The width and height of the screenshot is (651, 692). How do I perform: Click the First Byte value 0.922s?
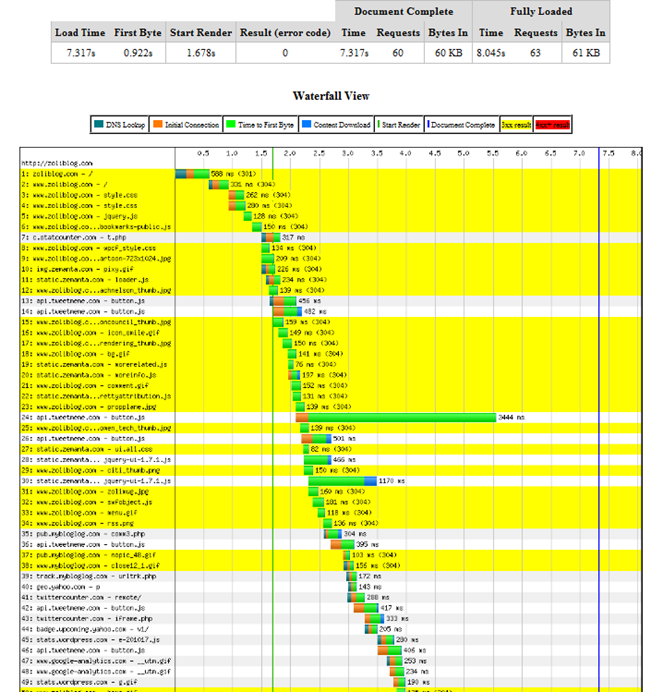[x=138, y=53]
